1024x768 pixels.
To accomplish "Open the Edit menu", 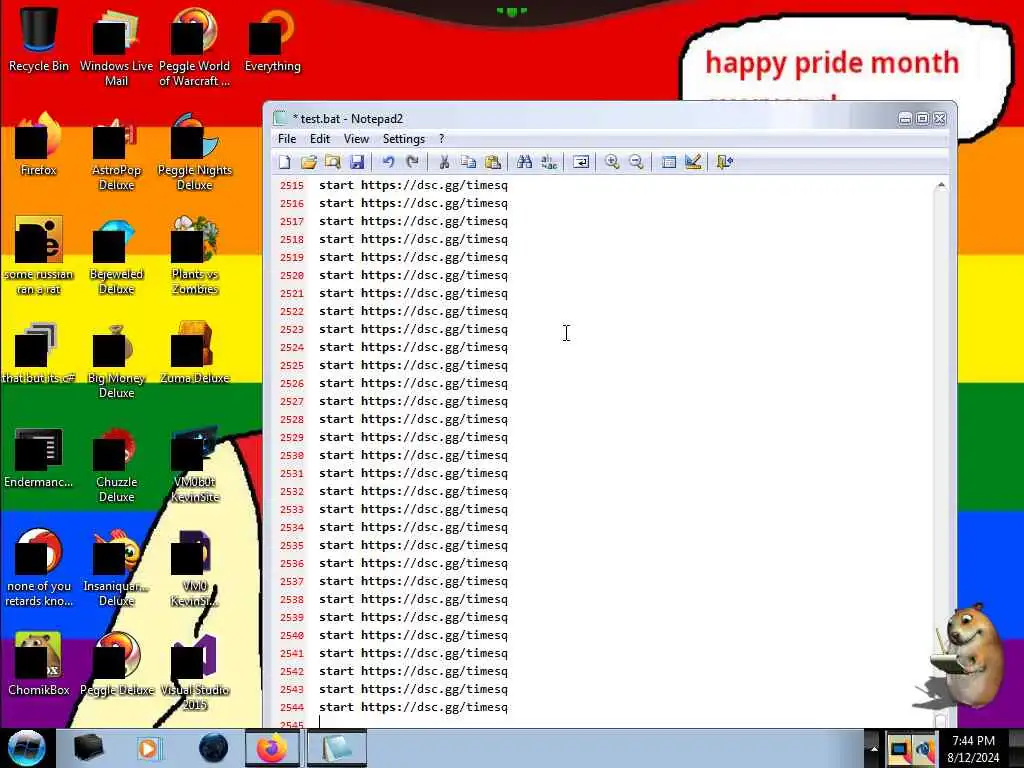I will 320,139.
